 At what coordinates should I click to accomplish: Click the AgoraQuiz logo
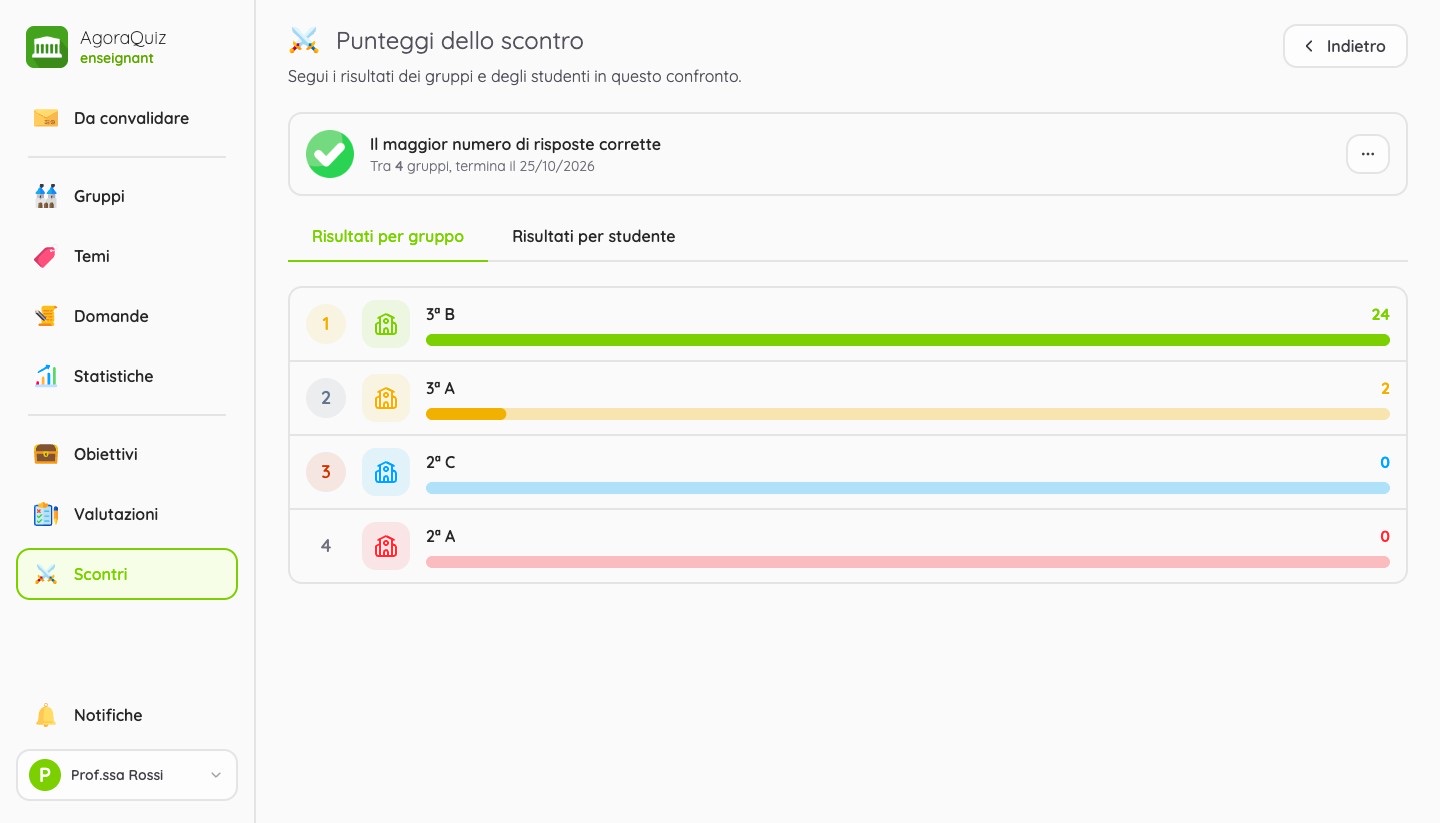(47, 47)
